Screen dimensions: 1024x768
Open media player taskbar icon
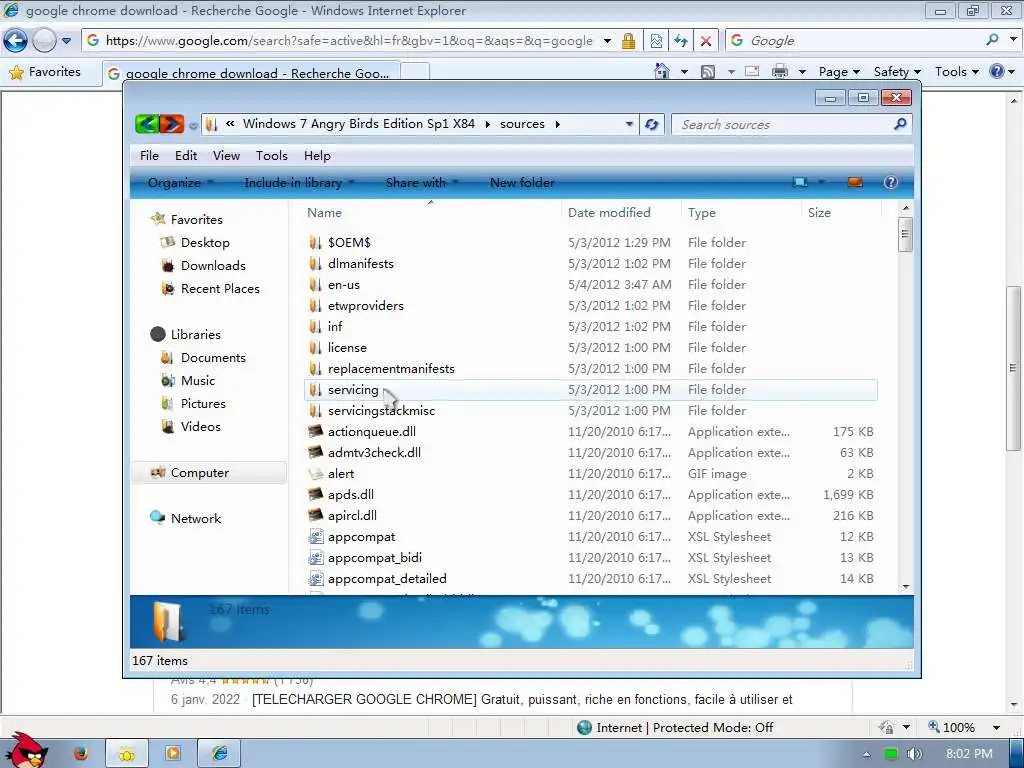point(172,754)
